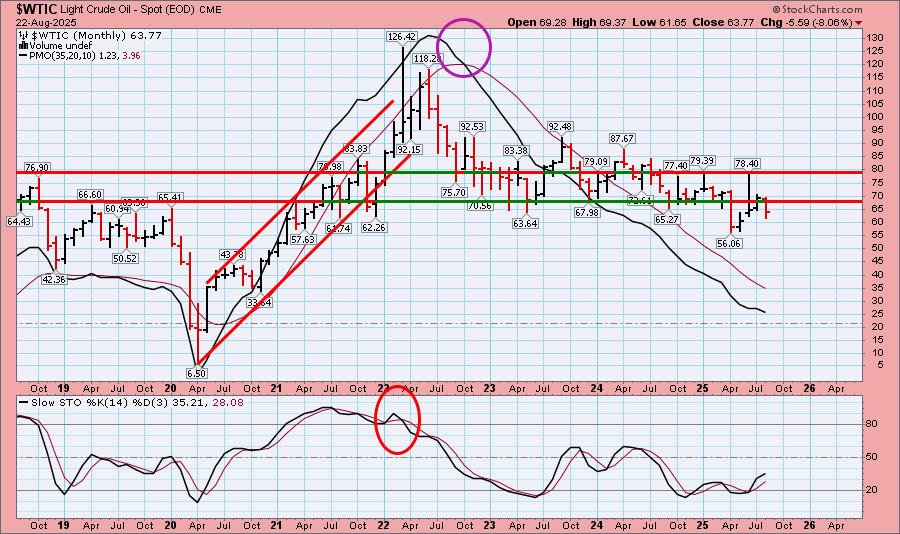Click the OHLC bars icon beside $WTIC legend

coord(22,36)
